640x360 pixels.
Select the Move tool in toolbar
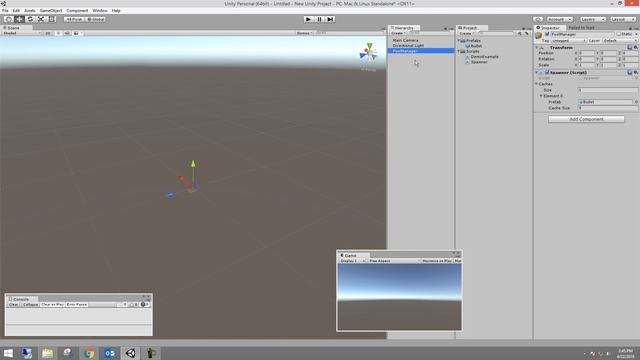tap(19, 19)
